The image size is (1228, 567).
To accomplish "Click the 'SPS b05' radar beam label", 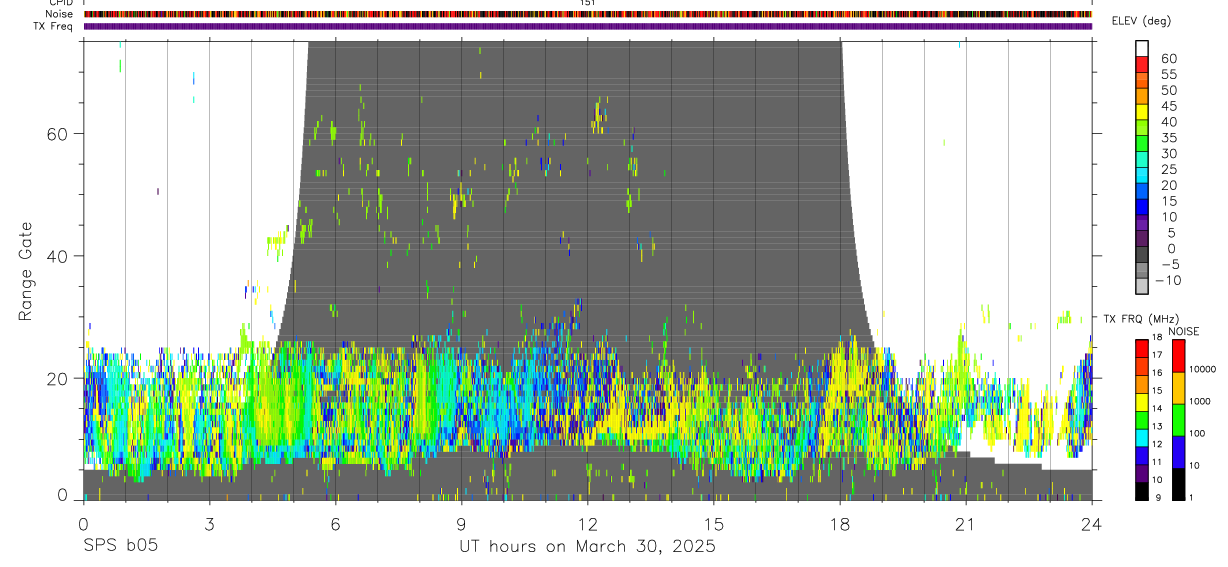I will (x=119, y=547).
